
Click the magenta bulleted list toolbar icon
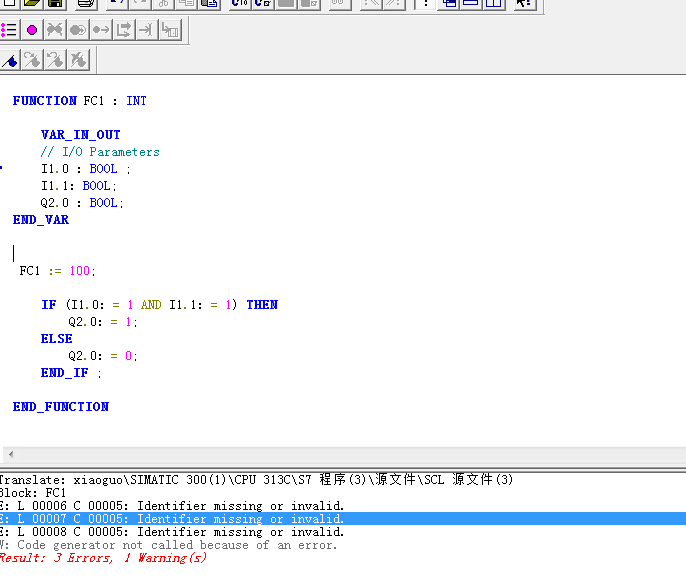[x=9, y=30]
